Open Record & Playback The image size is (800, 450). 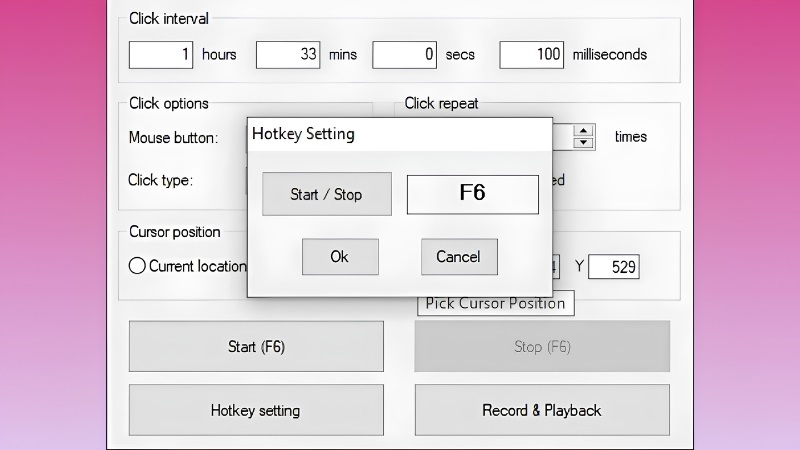click(542, 410)
